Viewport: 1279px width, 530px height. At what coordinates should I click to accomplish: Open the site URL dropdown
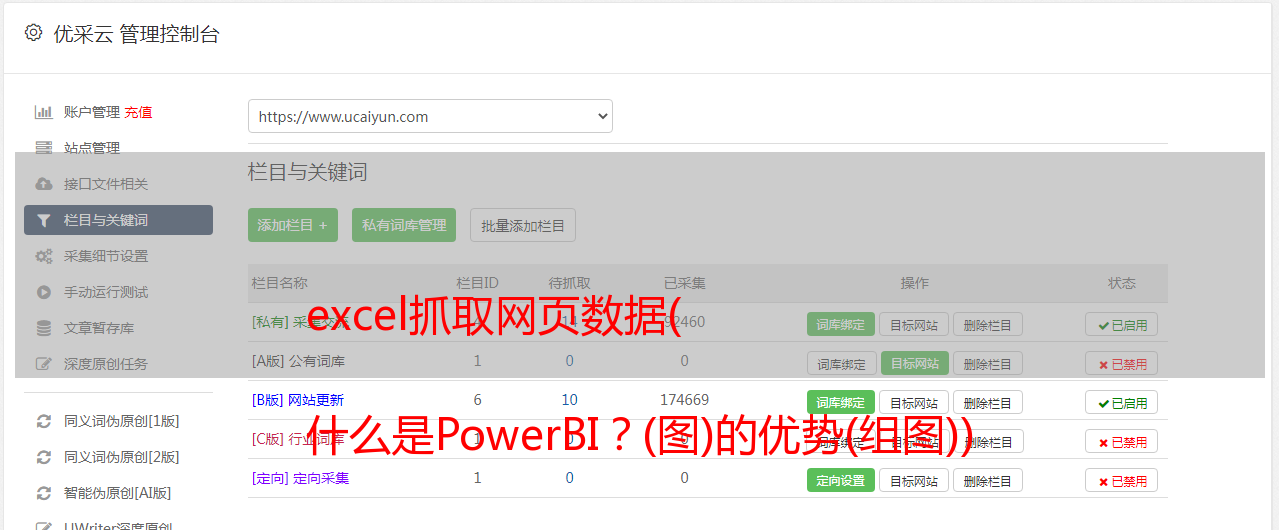pyautogui.click(x=430, y=116)
